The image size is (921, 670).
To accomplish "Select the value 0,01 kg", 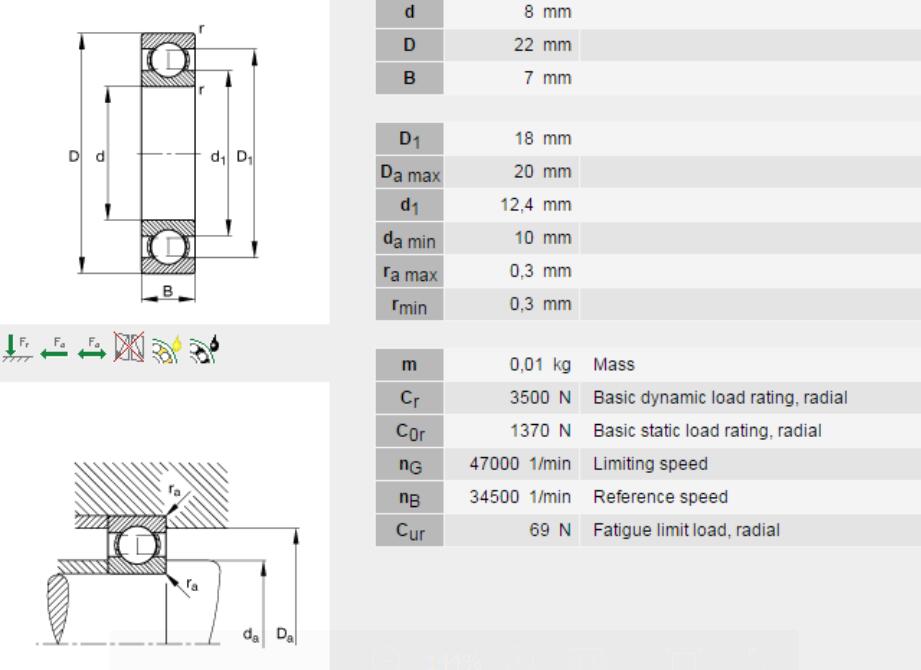I will [540, 365].
